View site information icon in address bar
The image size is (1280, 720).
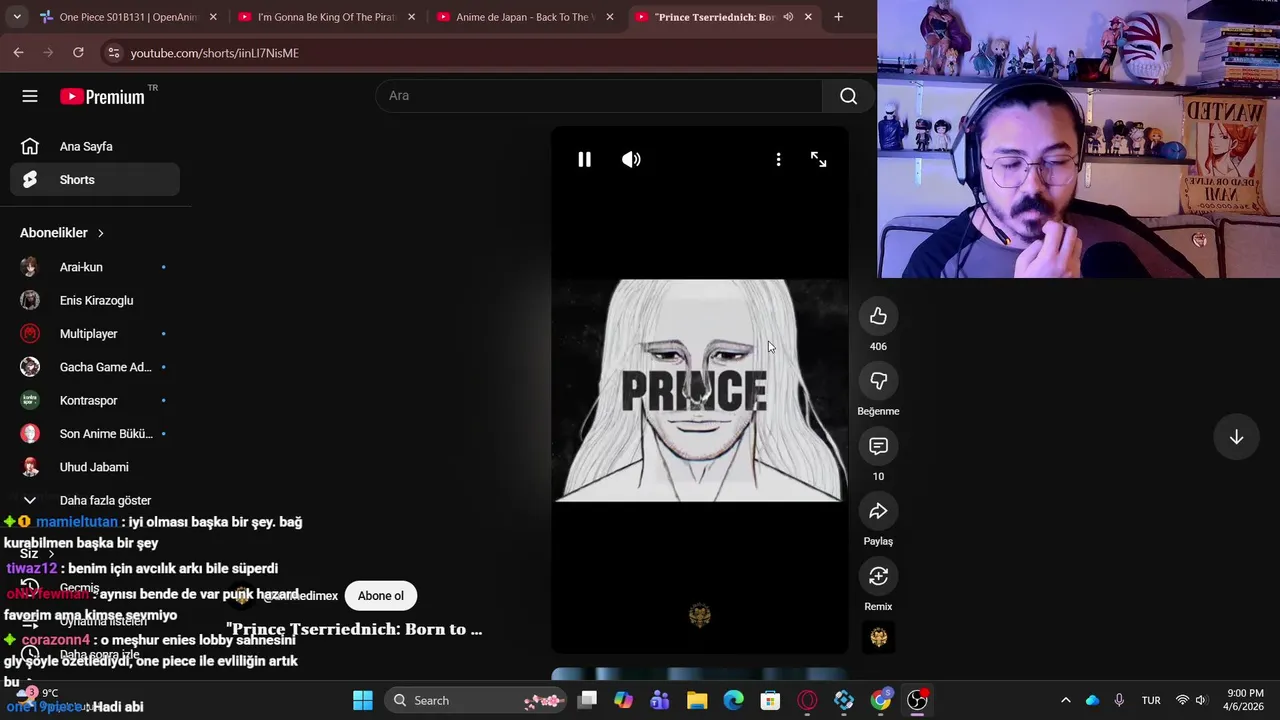[x=114, y=53]
